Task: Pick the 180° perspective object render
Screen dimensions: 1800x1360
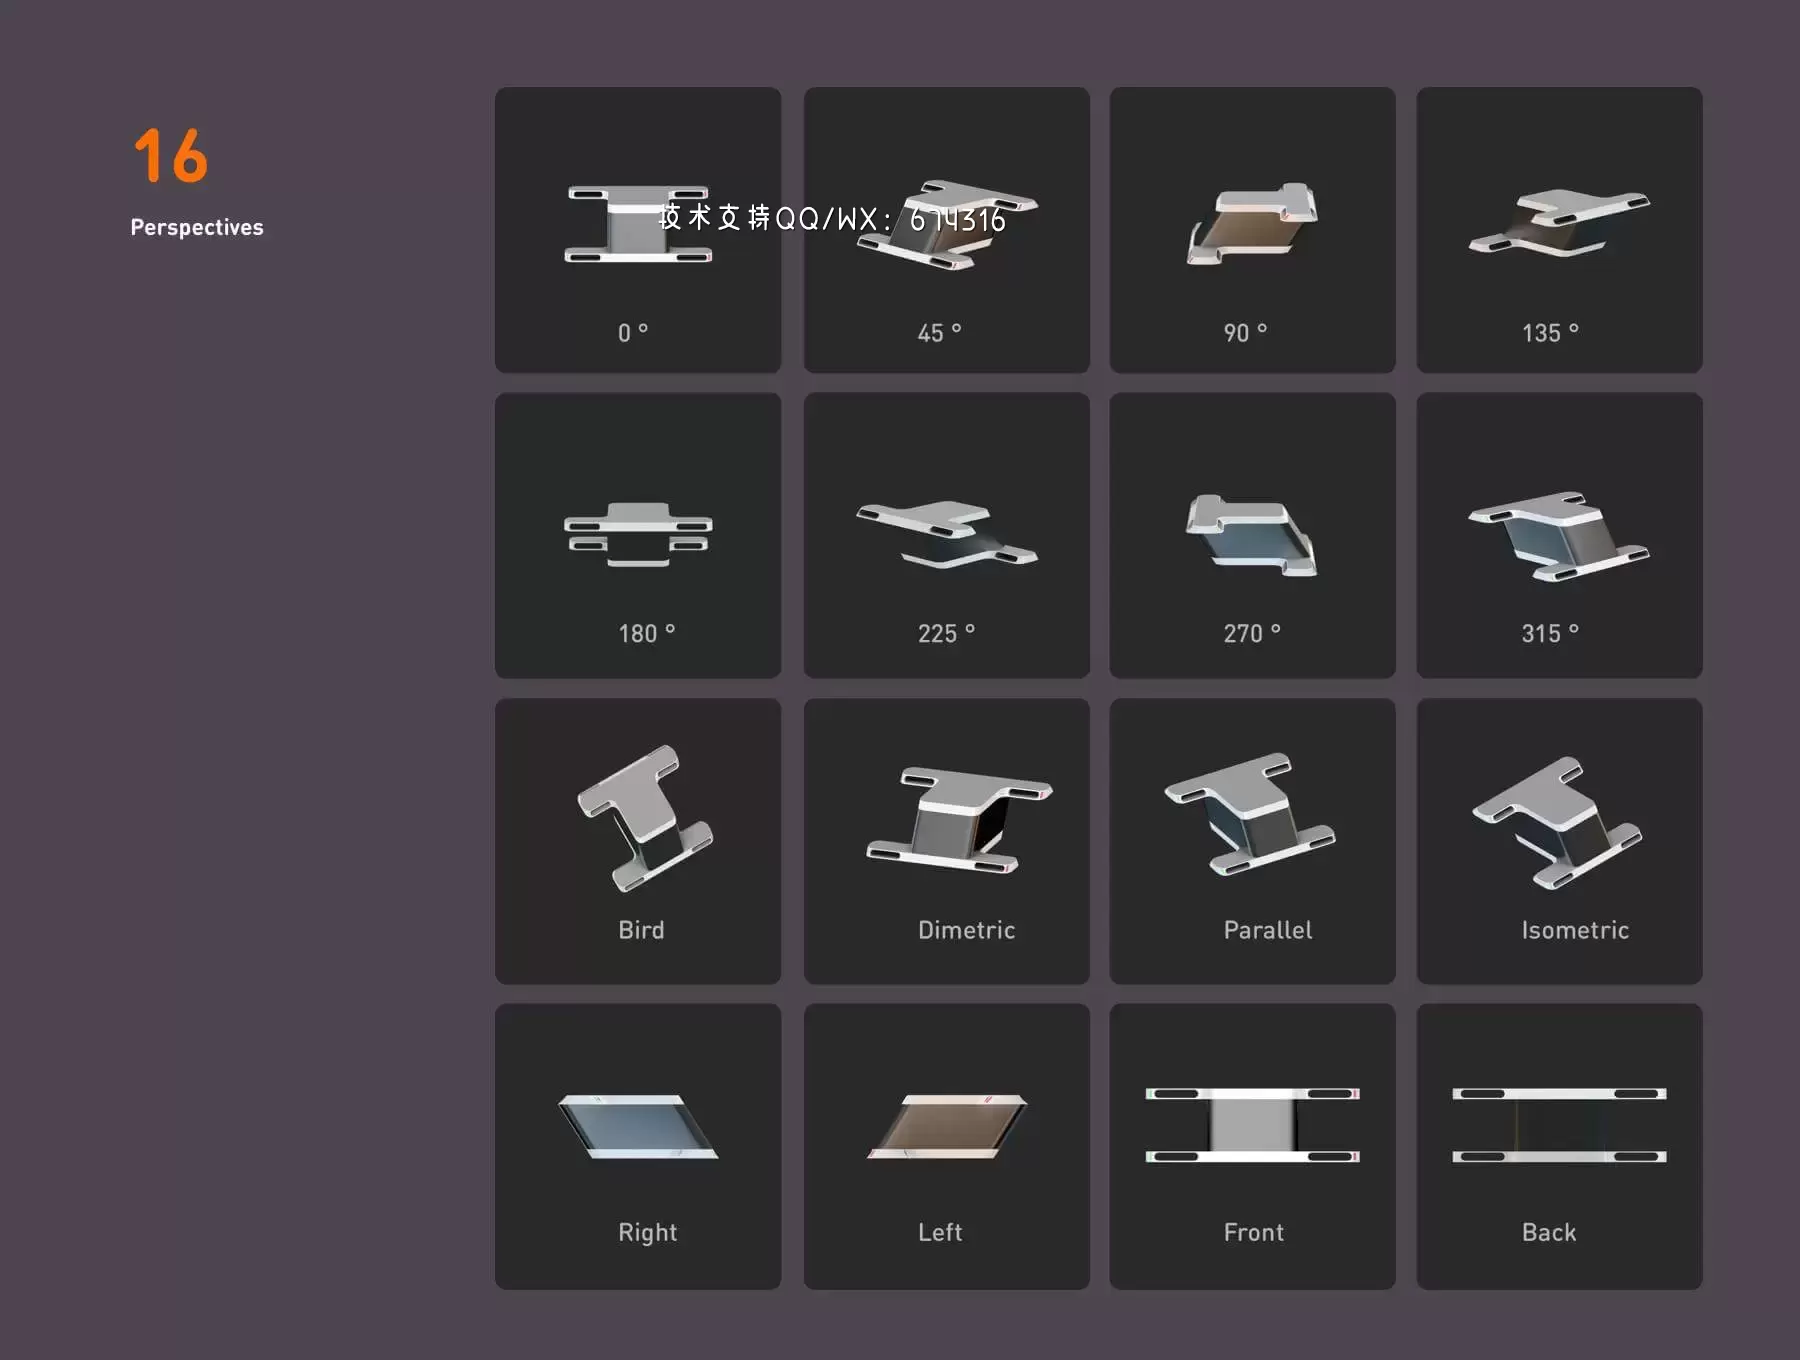Action: tap(638, 533)
